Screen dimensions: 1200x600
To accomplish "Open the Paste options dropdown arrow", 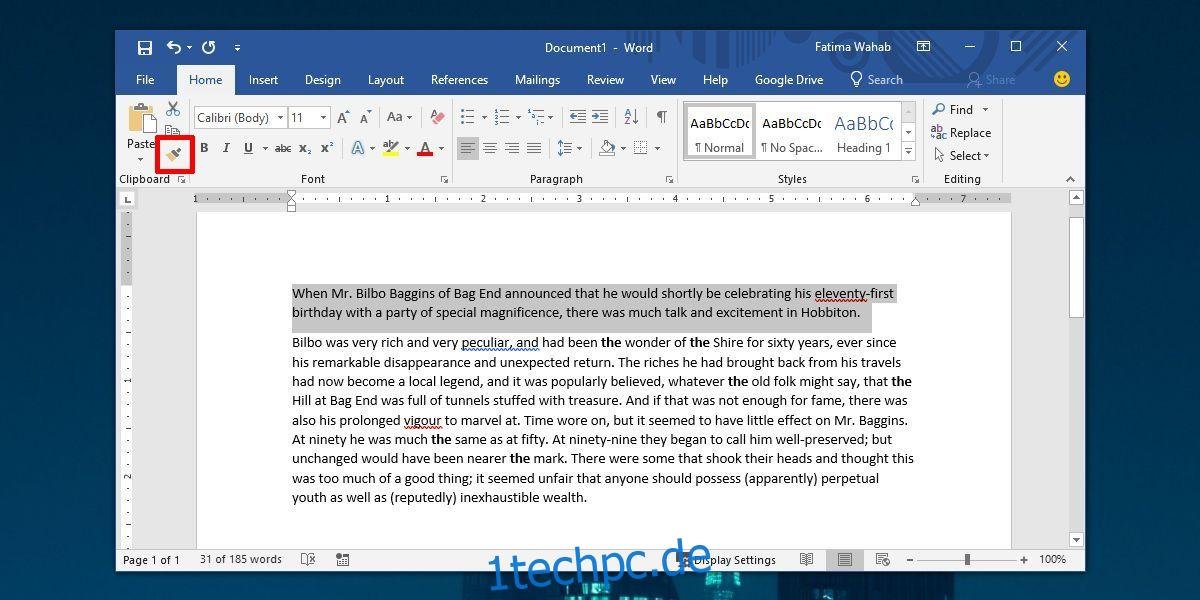I will pos(141,158).
